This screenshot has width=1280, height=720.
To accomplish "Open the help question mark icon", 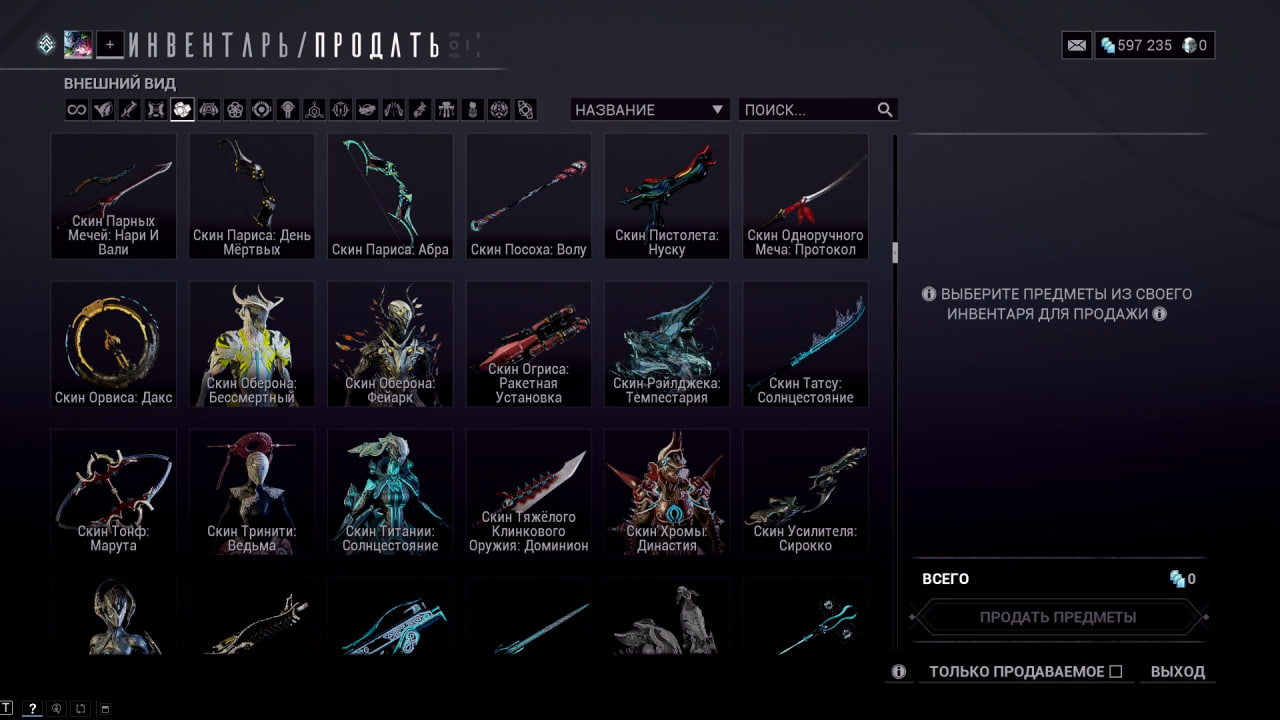I will pyautogui.click(x=32, y=708).
